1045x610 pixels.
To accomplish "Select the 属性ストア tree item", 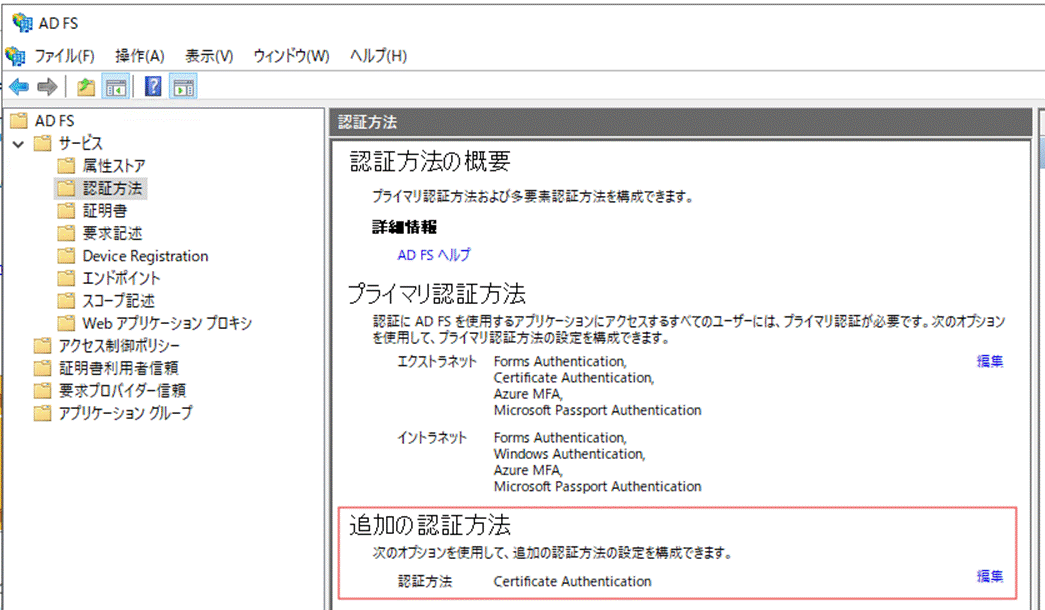I will click(114, 165).
